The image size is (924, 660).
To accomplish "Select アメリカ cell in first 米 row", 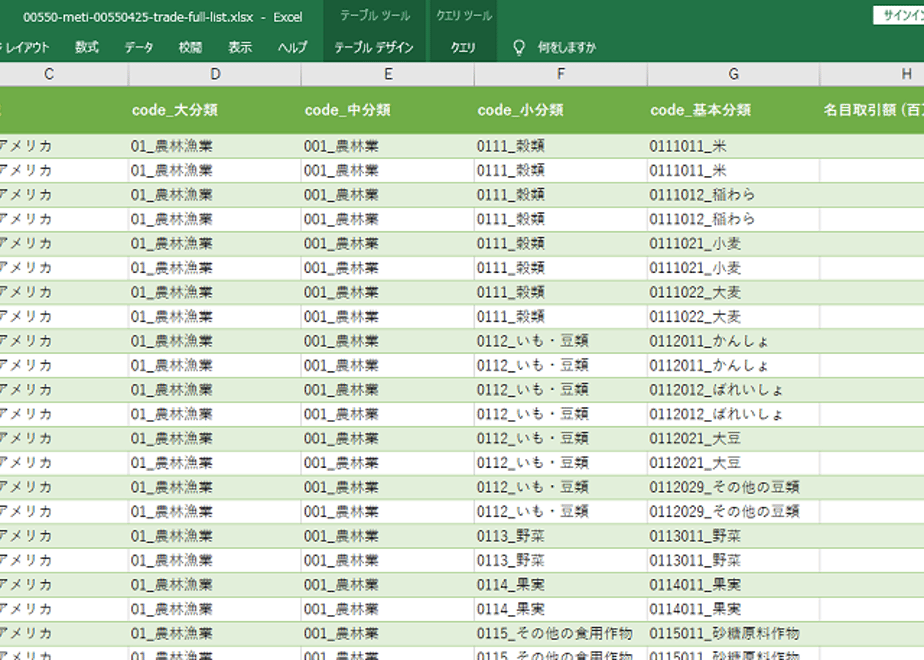I will click(64, 146).
